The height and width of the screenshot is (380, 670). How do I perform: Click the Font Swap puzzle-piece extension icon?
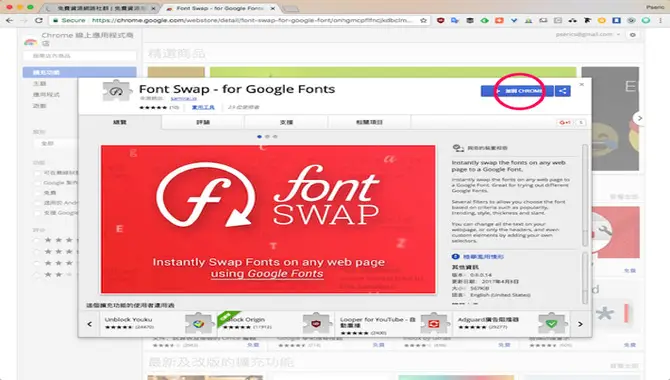pos(116,91)
